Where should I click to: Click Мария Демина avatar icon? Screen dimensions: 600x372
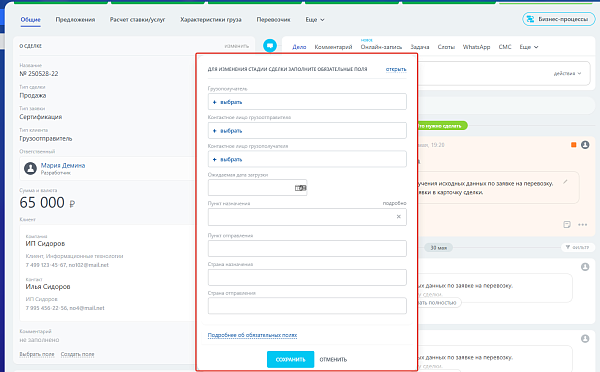30,168
